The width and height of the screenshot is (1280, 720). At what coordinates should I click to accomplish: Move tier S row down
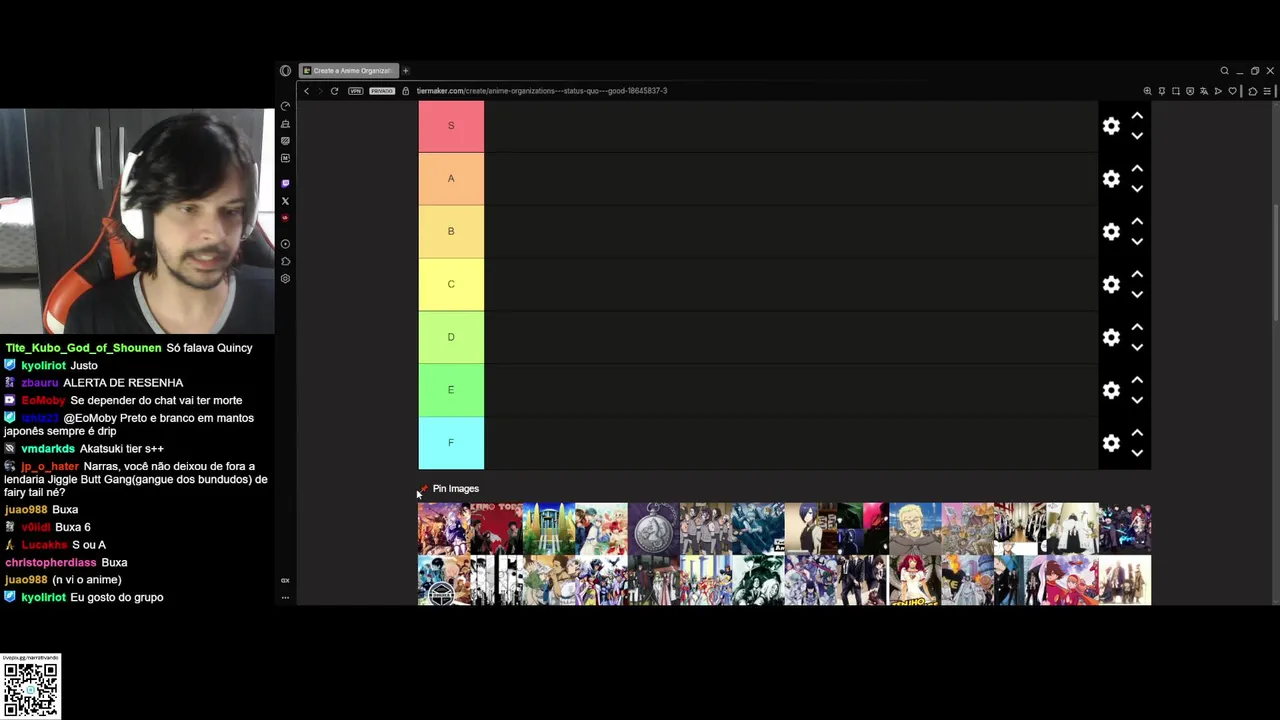pyautogui.click(x=1137, y=136)
